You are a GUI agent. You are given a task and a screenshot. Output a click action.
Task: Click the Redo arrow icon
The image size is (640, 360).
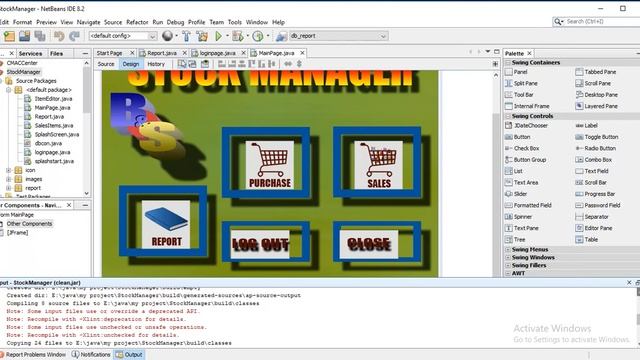74,36
